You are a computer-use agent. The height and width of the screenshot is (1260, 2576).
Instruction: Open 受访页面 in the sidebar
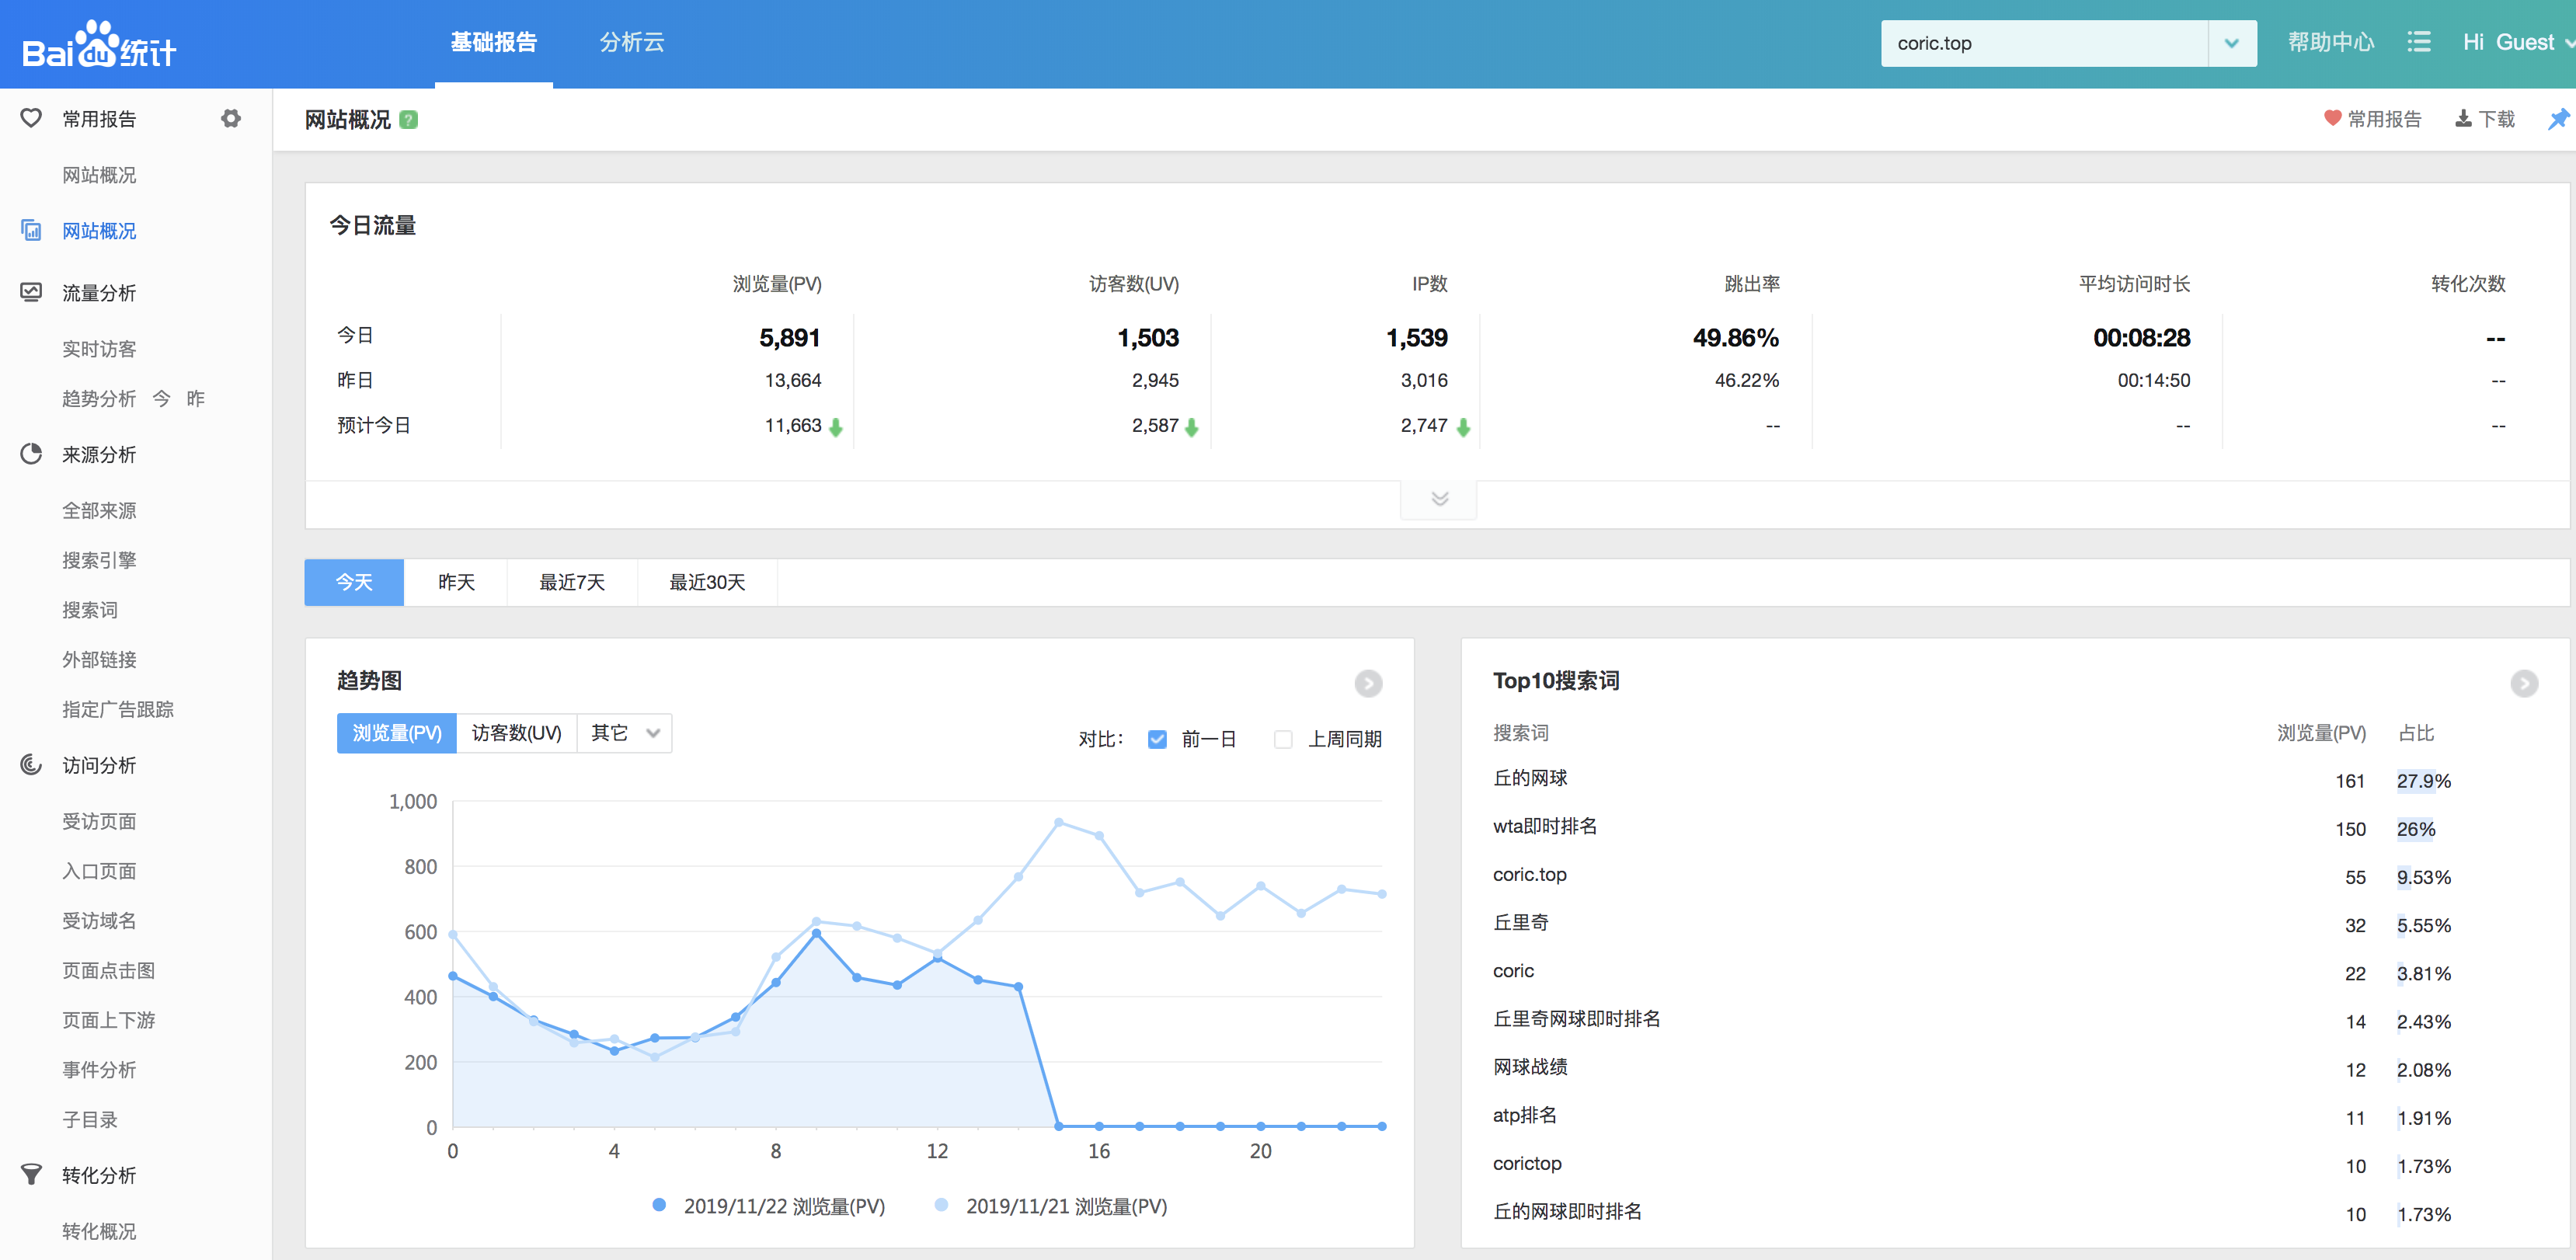(x=99, y=821)
